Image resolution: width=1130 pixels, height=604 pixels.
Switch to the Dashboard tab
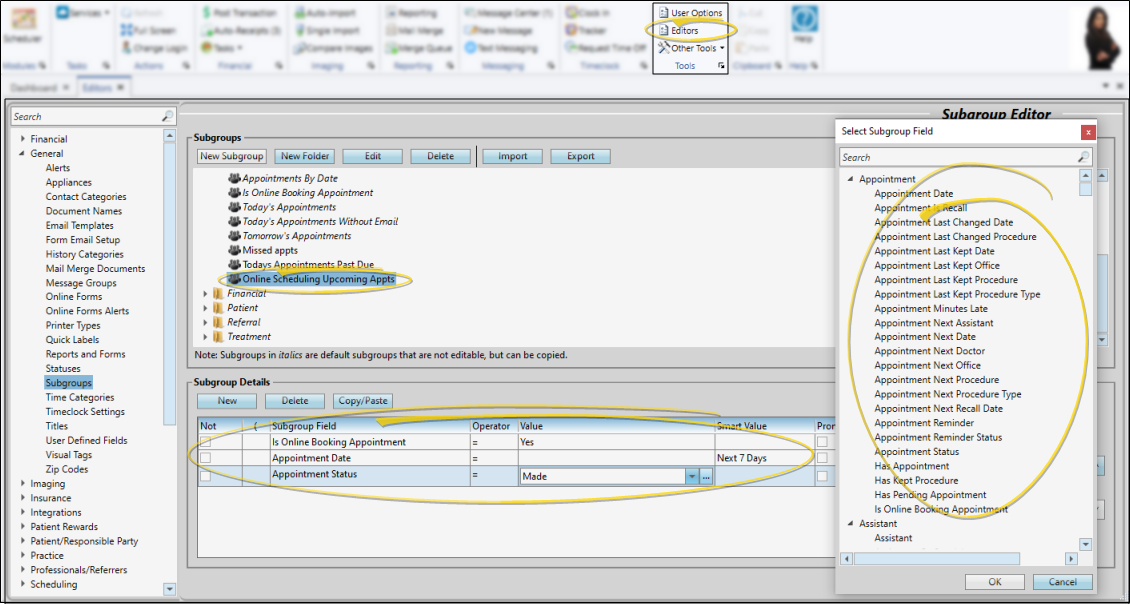pyautogui.click(x=34, y=88)
